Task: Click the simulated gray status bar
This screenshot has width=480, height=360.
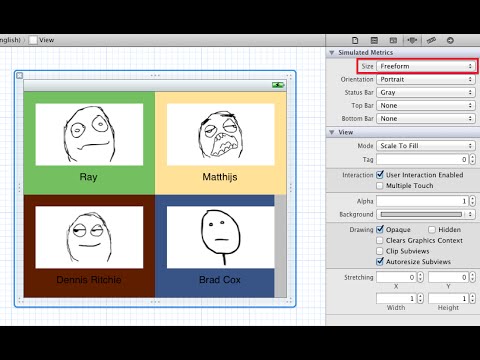Action: coord(155,86)
